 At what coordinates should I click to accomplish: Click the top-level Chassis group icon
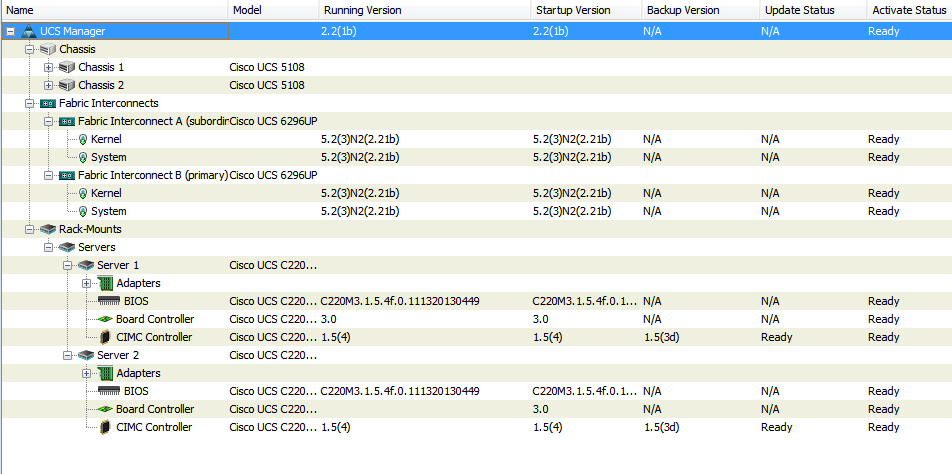pos(48,50)
